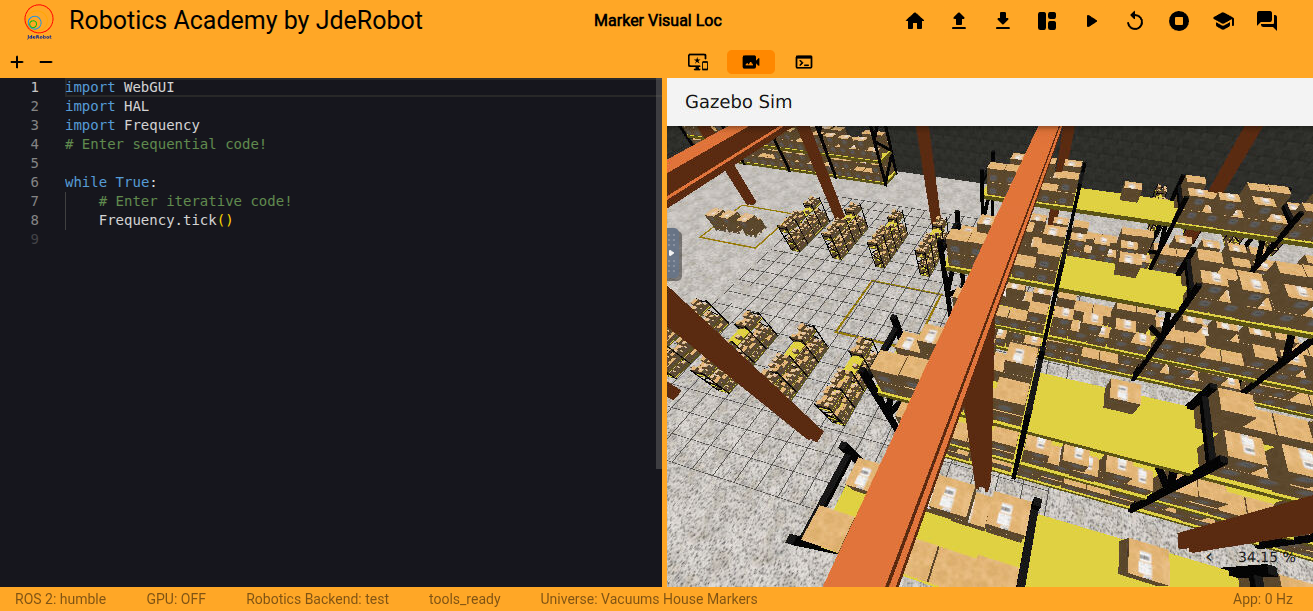Increase editor font size with plus button
Screen dimensions: 1313x611
point(17,62)
